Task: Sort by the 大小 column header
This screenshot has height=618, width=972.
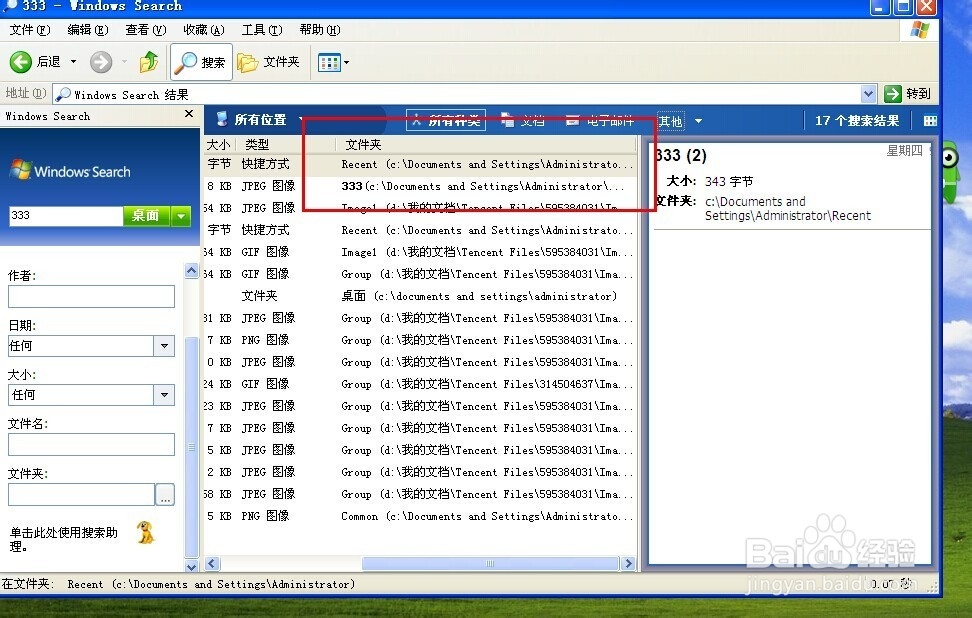Action: click(x=218, y=144)
